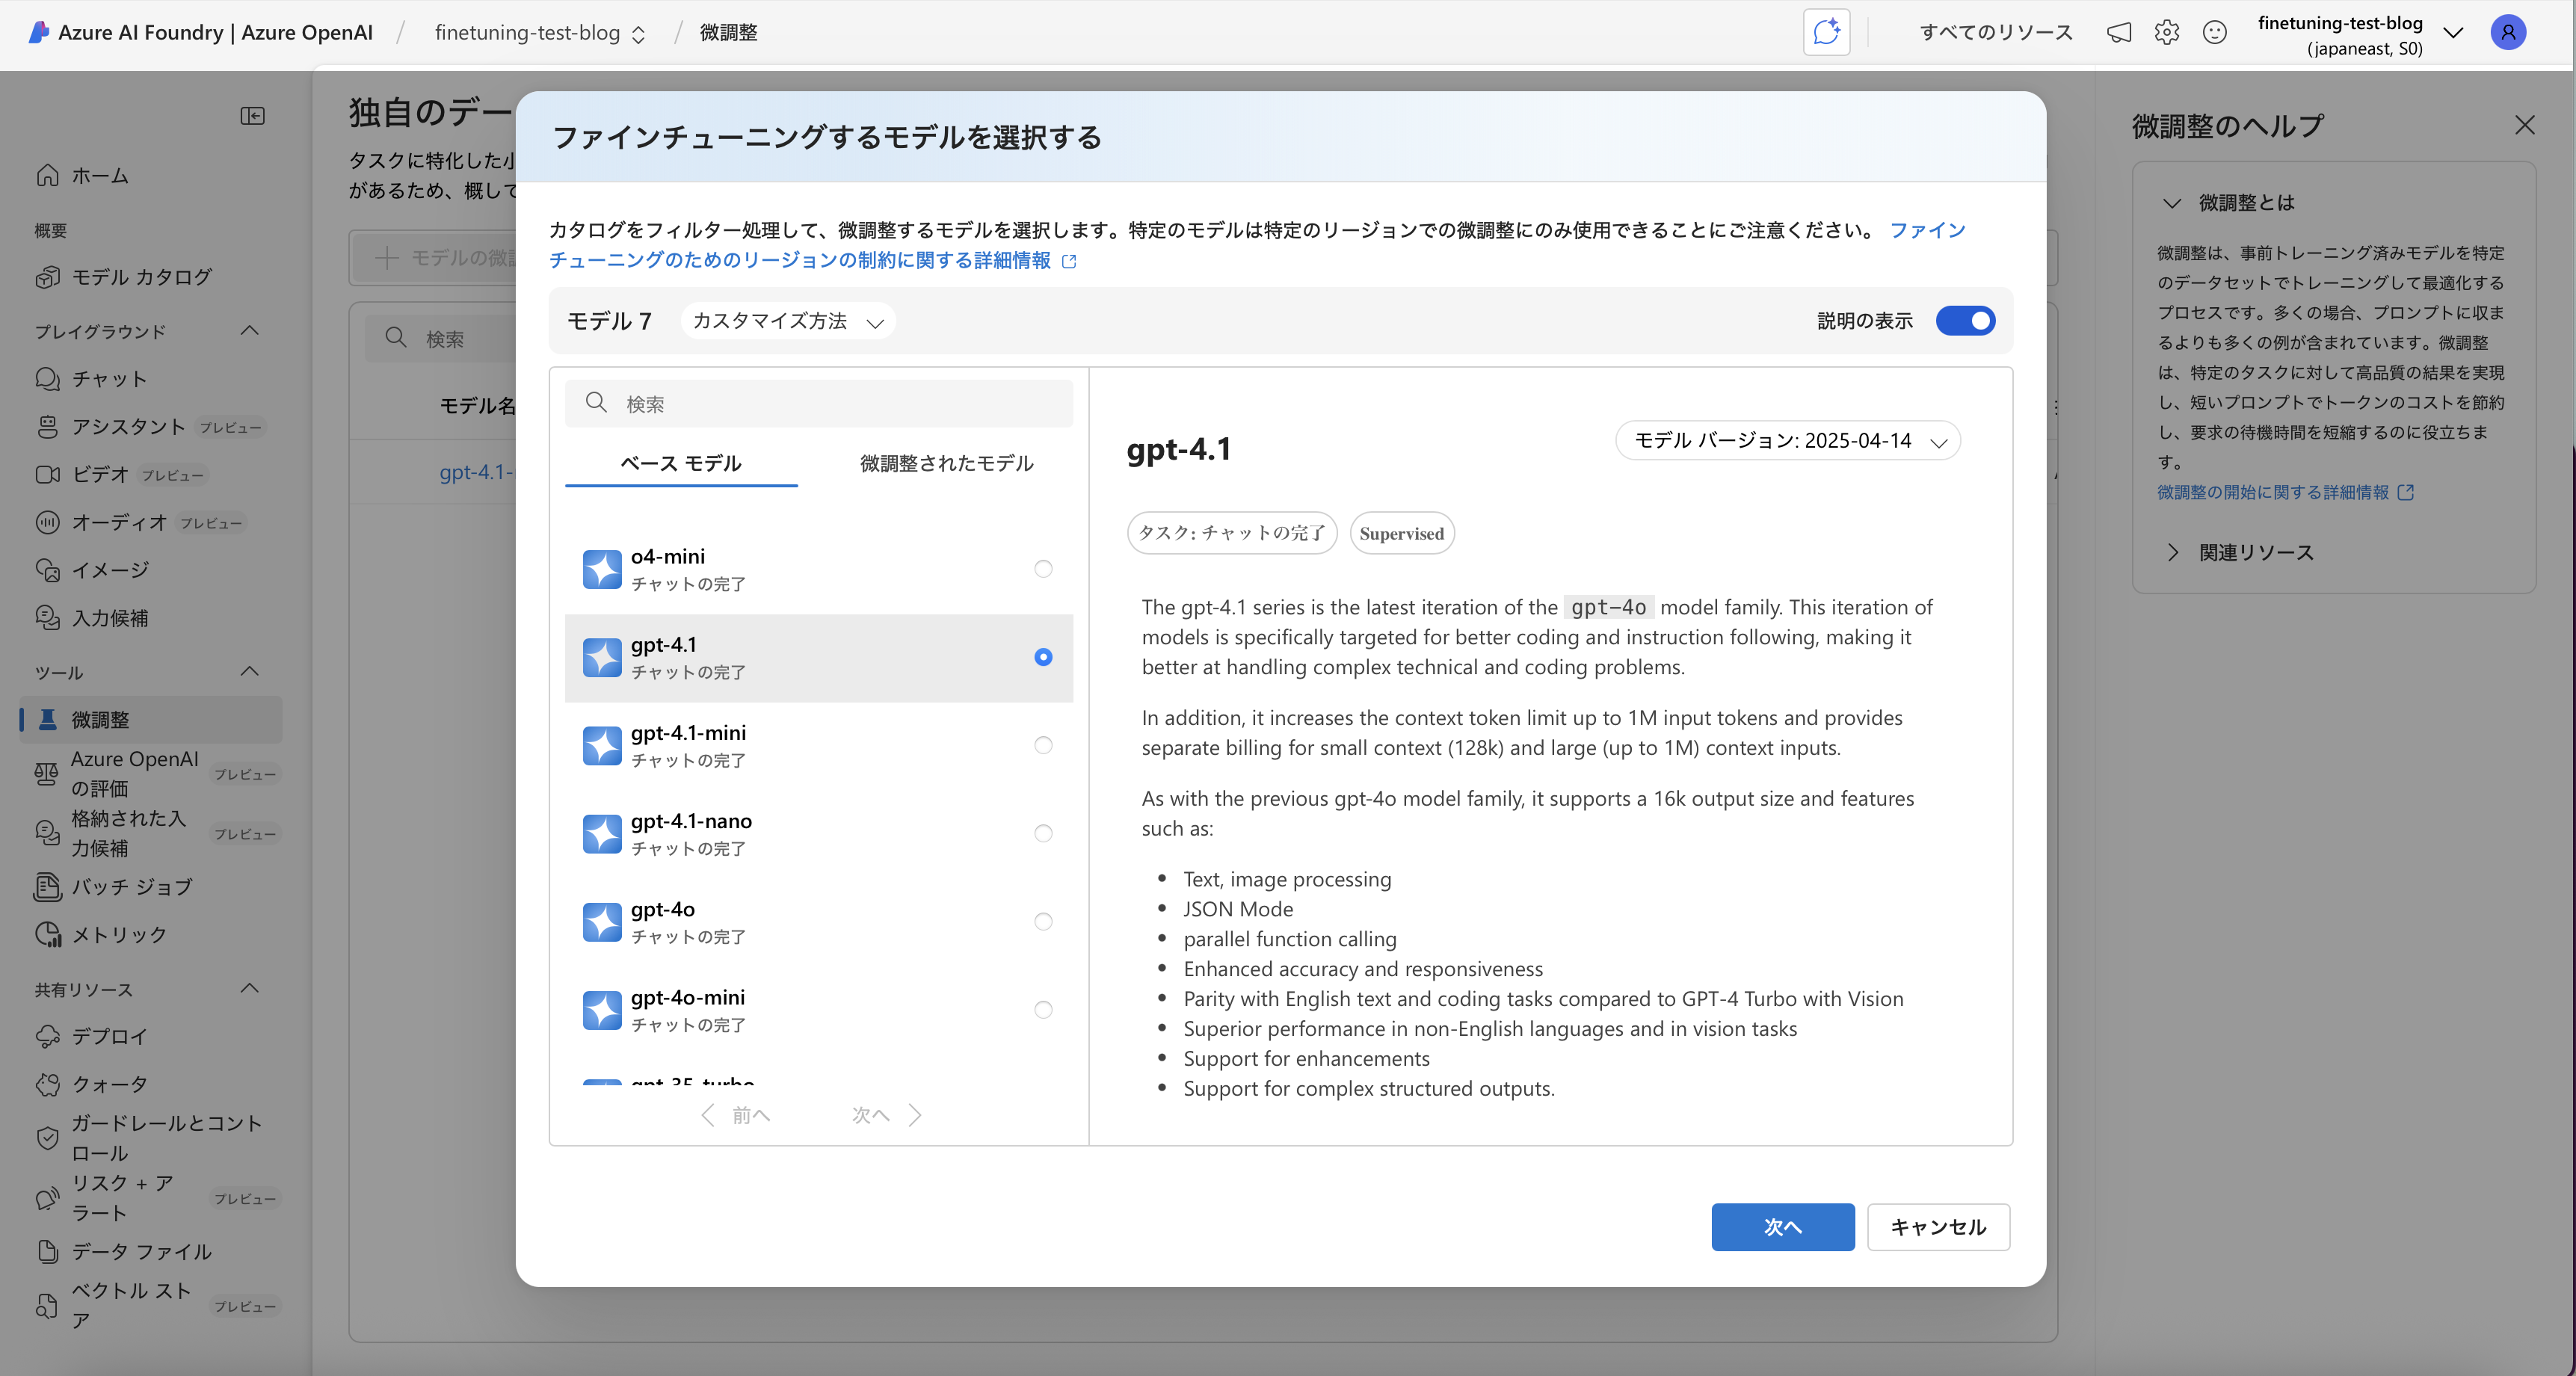The width and height of the screenshot is (2576, 1376).
Task: Click the Supervised tag
Action: coord(1401,534)
